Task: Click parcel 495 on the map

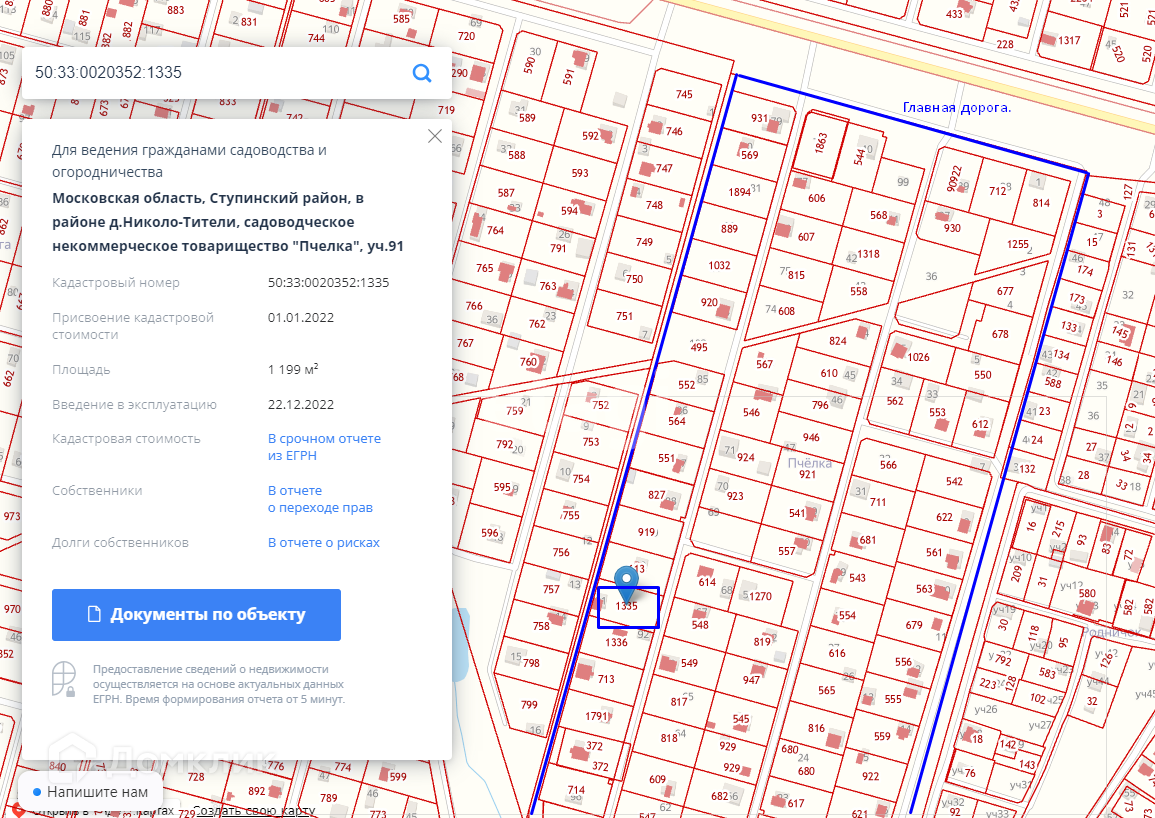Action: click(699, 347)
